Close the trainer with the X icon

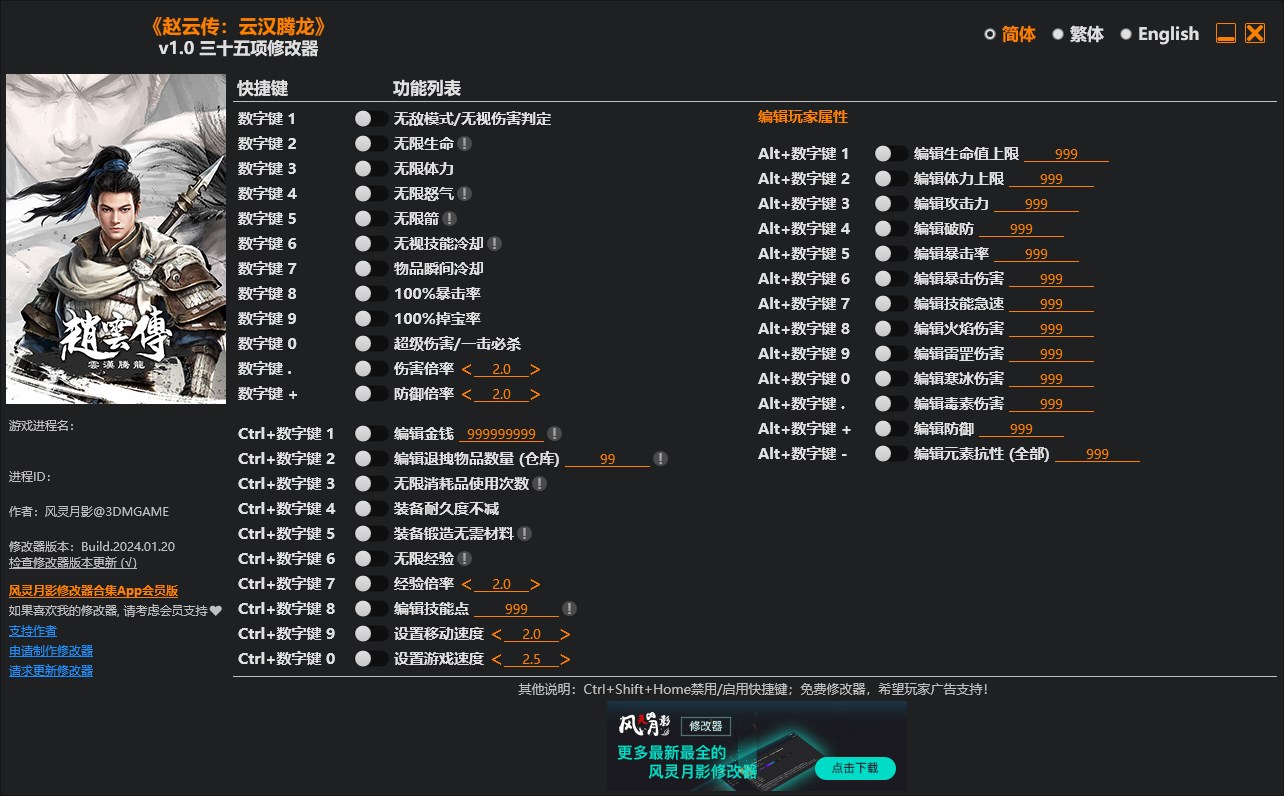coord(1255,33)
